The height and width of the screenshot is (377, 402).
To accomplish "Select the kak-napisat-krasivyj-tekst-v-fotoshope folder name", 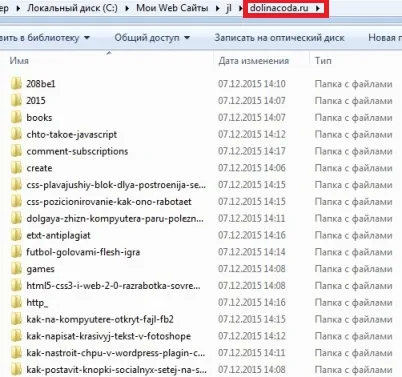I will click(x=108, y=336).
